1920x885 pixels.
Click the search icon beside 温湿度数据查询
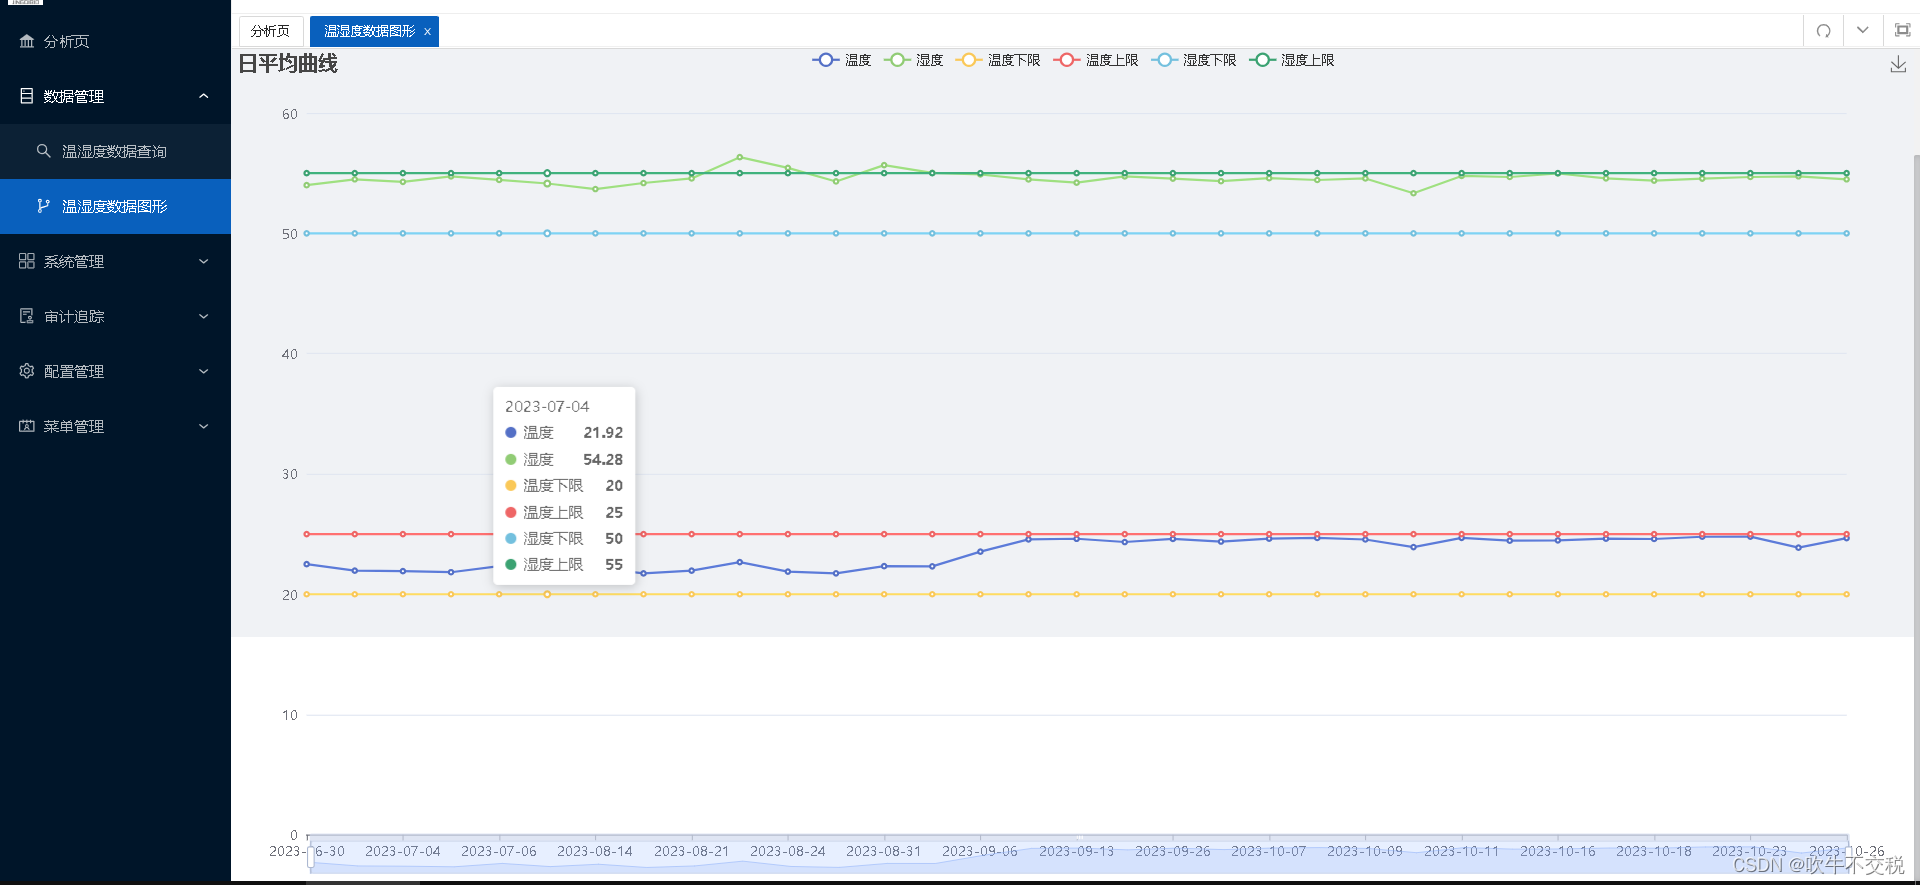pyautogui.click(x=43, y=151)
